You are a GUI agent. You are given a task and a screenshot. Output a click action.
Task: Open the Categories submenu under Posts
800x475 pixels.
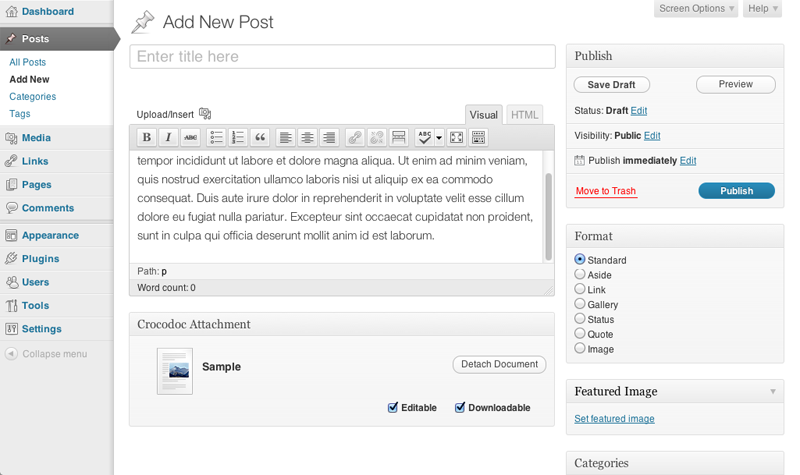[33, 96]
